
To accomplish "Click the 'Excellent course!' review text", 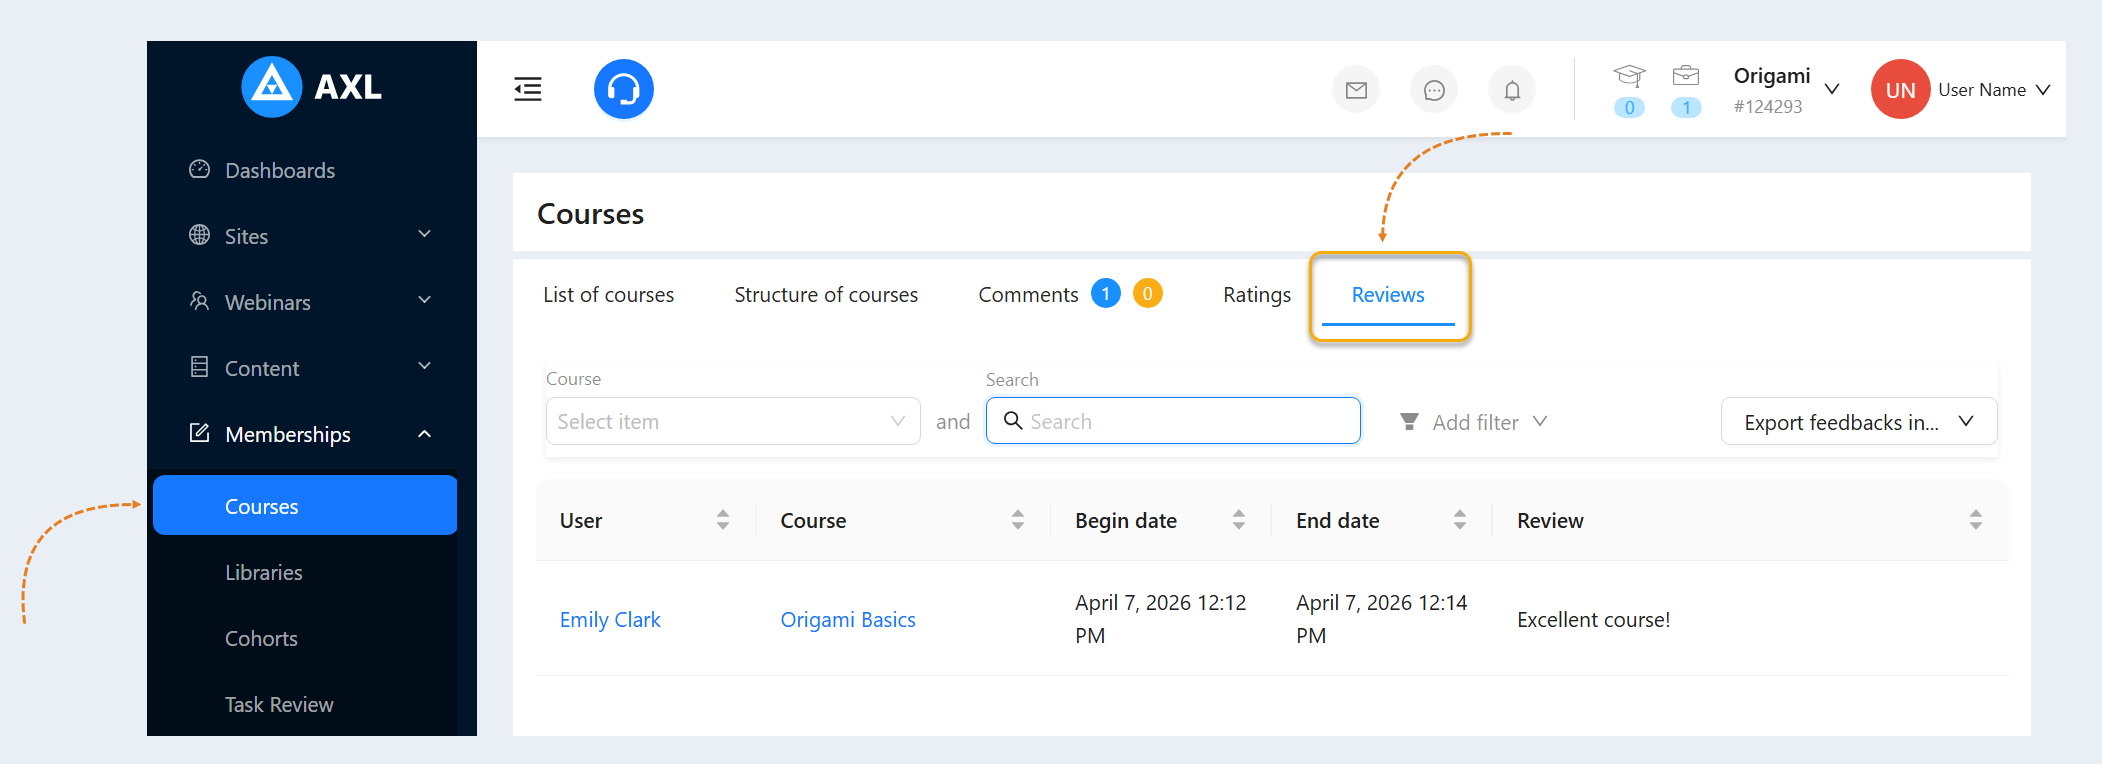I will click(x=1593, y=620).
